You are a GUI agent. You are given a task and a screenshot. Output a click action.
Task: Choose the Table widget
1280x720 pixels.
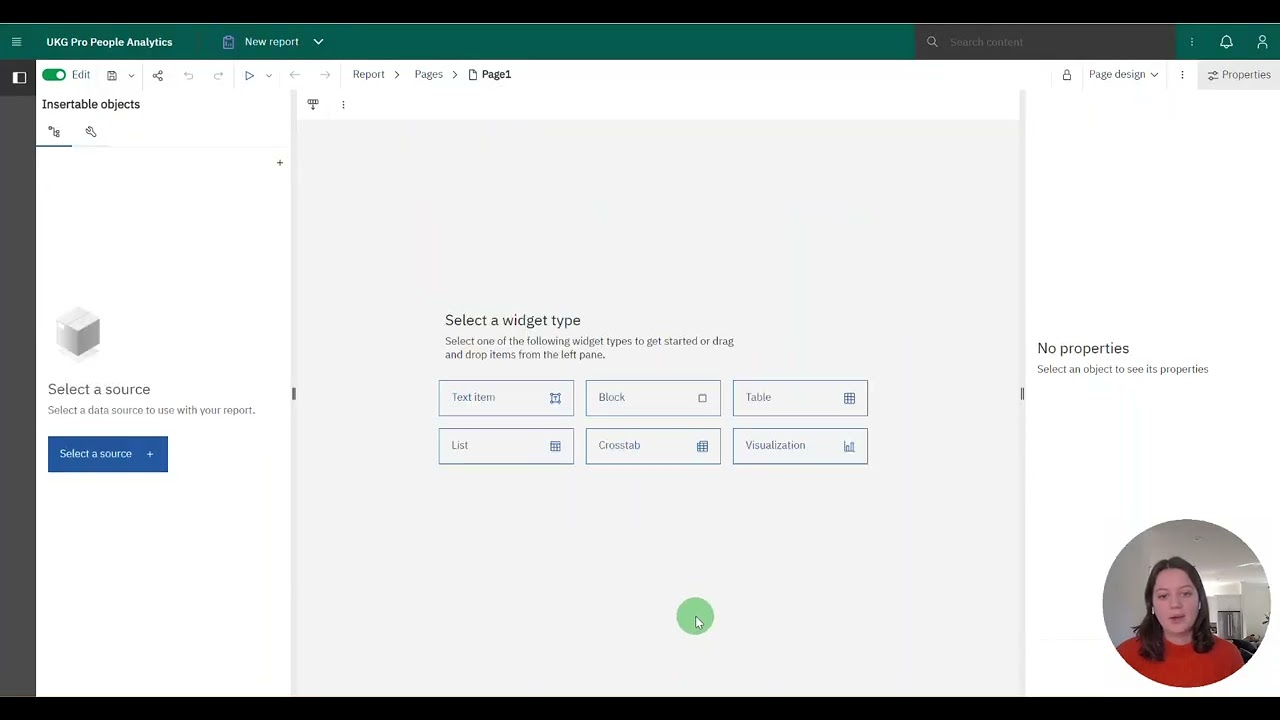800,398
